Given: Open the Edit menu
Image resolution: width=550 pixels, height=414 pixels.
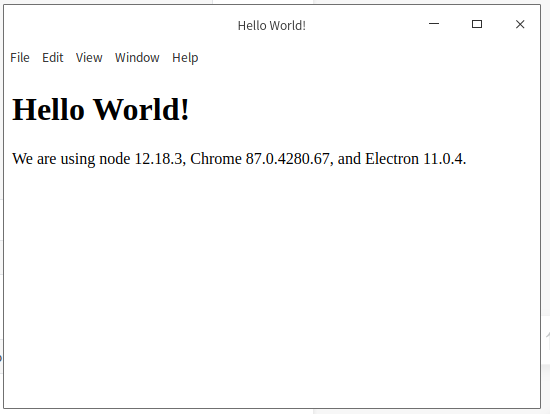Looking at the screenshot, I should point(53,58).
